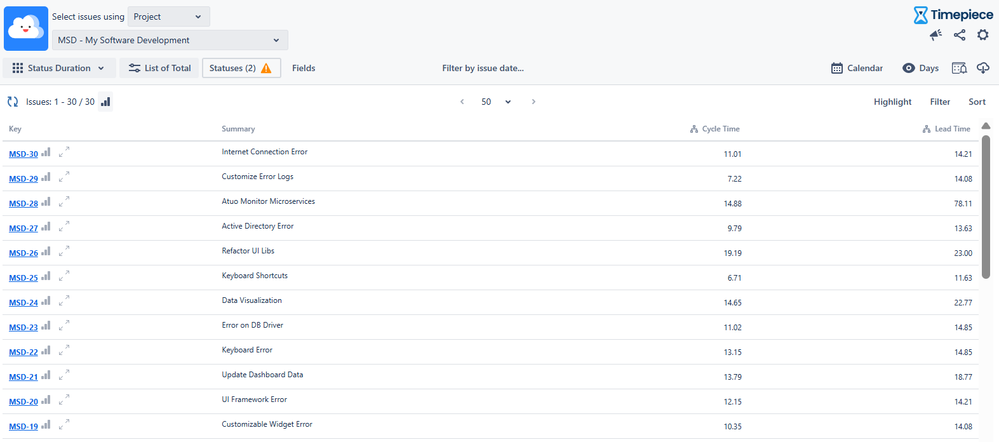The image size is (999, 442).
Task: Click Filter by issue date field
Action: (x=483, y=68)
